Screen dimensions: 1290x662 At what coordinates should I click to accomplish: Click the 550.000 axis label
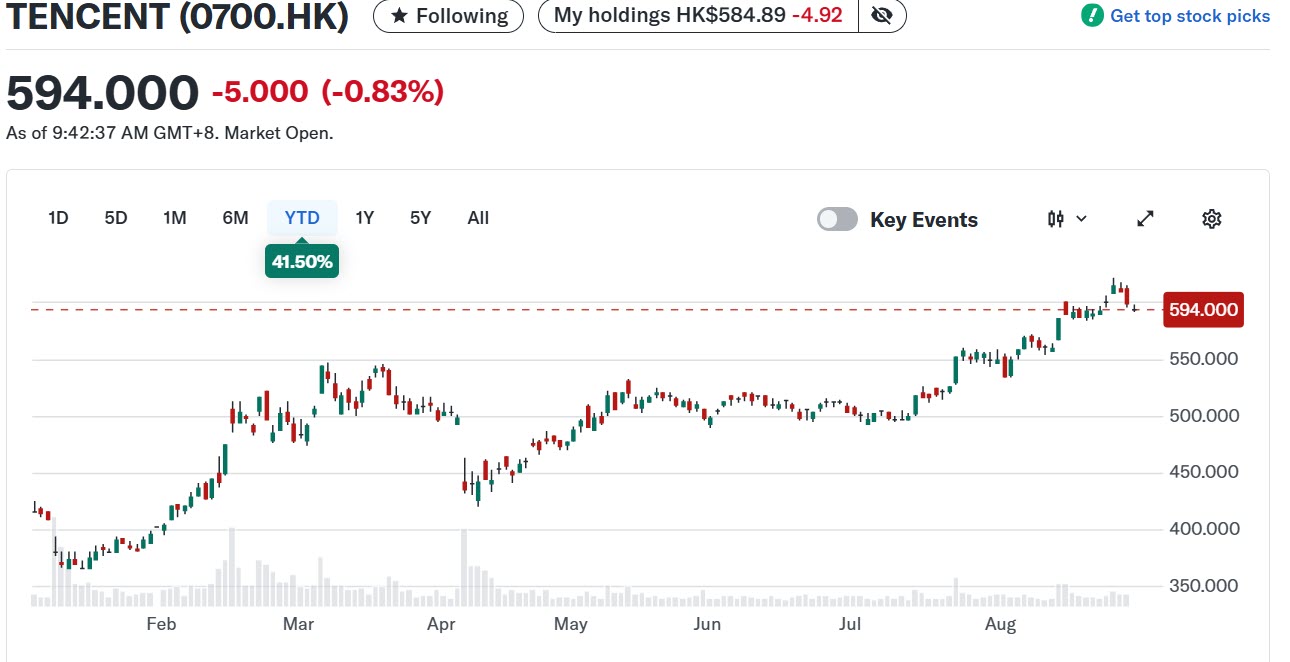(x=1204, y=359)
